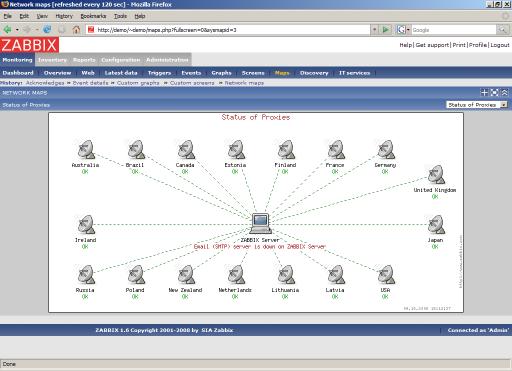The width and height of the screenshot is (512, 371).
Task: Open the address bar history dropdown arrow
Action: 375,30
